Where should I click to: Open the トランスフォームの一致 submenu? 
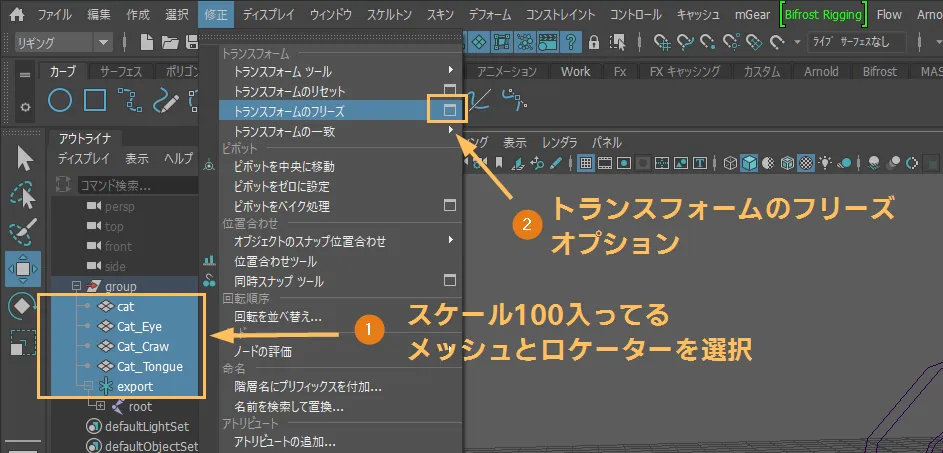click(340, 131)
